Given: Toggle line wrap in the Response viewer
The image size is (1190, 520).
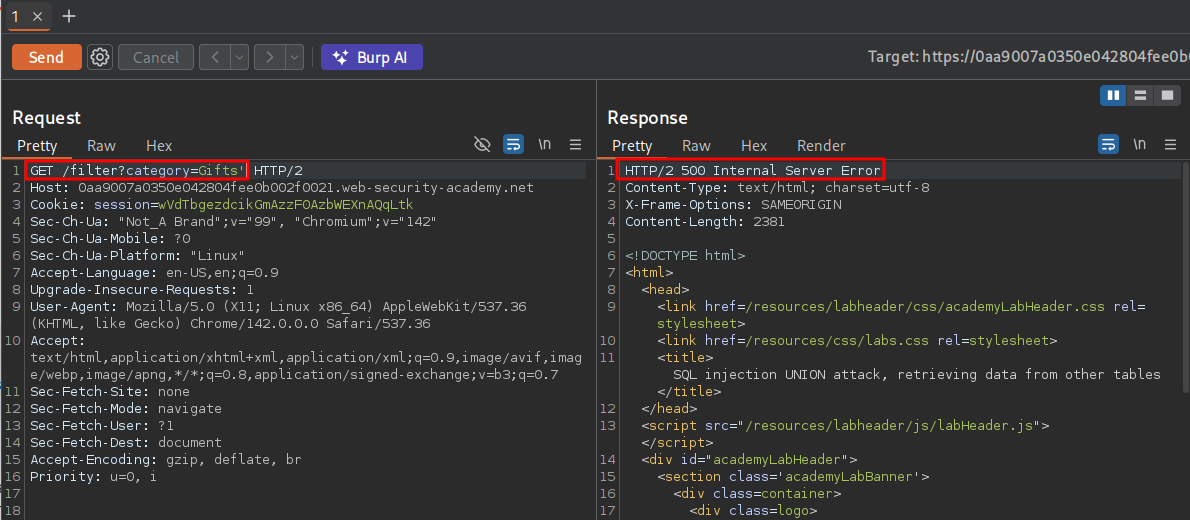Looking at the screenshot, I should [x=1108, y=145].
